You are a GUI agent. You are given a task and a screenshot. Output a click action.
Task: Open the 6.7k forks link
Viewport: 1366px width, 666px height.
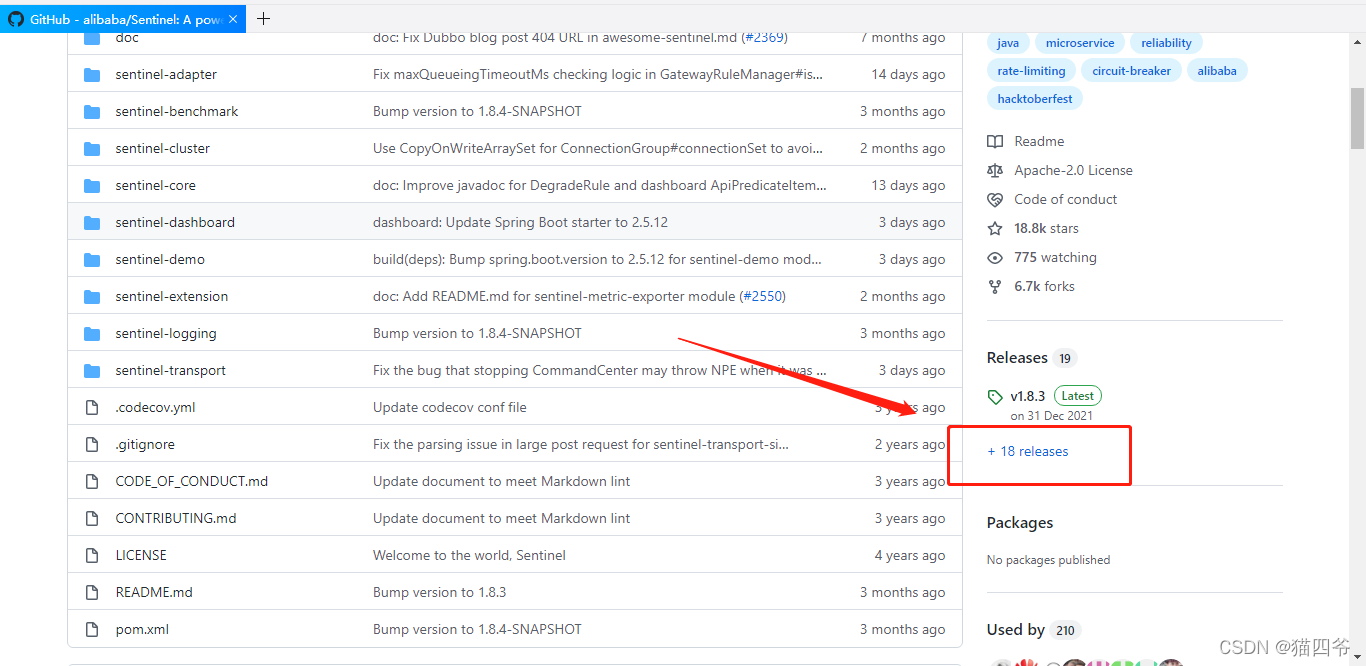click(1044, 287)
